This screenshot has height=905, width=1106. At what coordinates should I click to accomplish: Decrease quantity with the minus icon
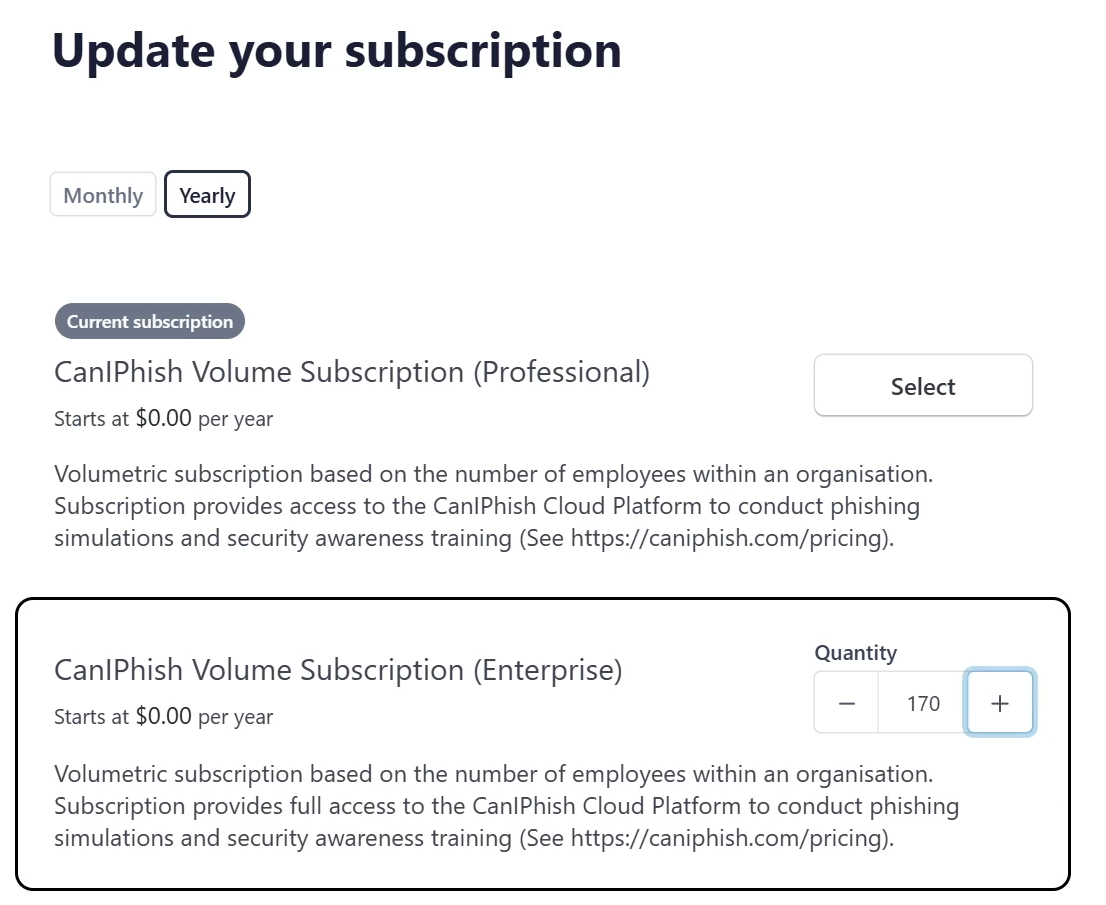pos(847,703)
